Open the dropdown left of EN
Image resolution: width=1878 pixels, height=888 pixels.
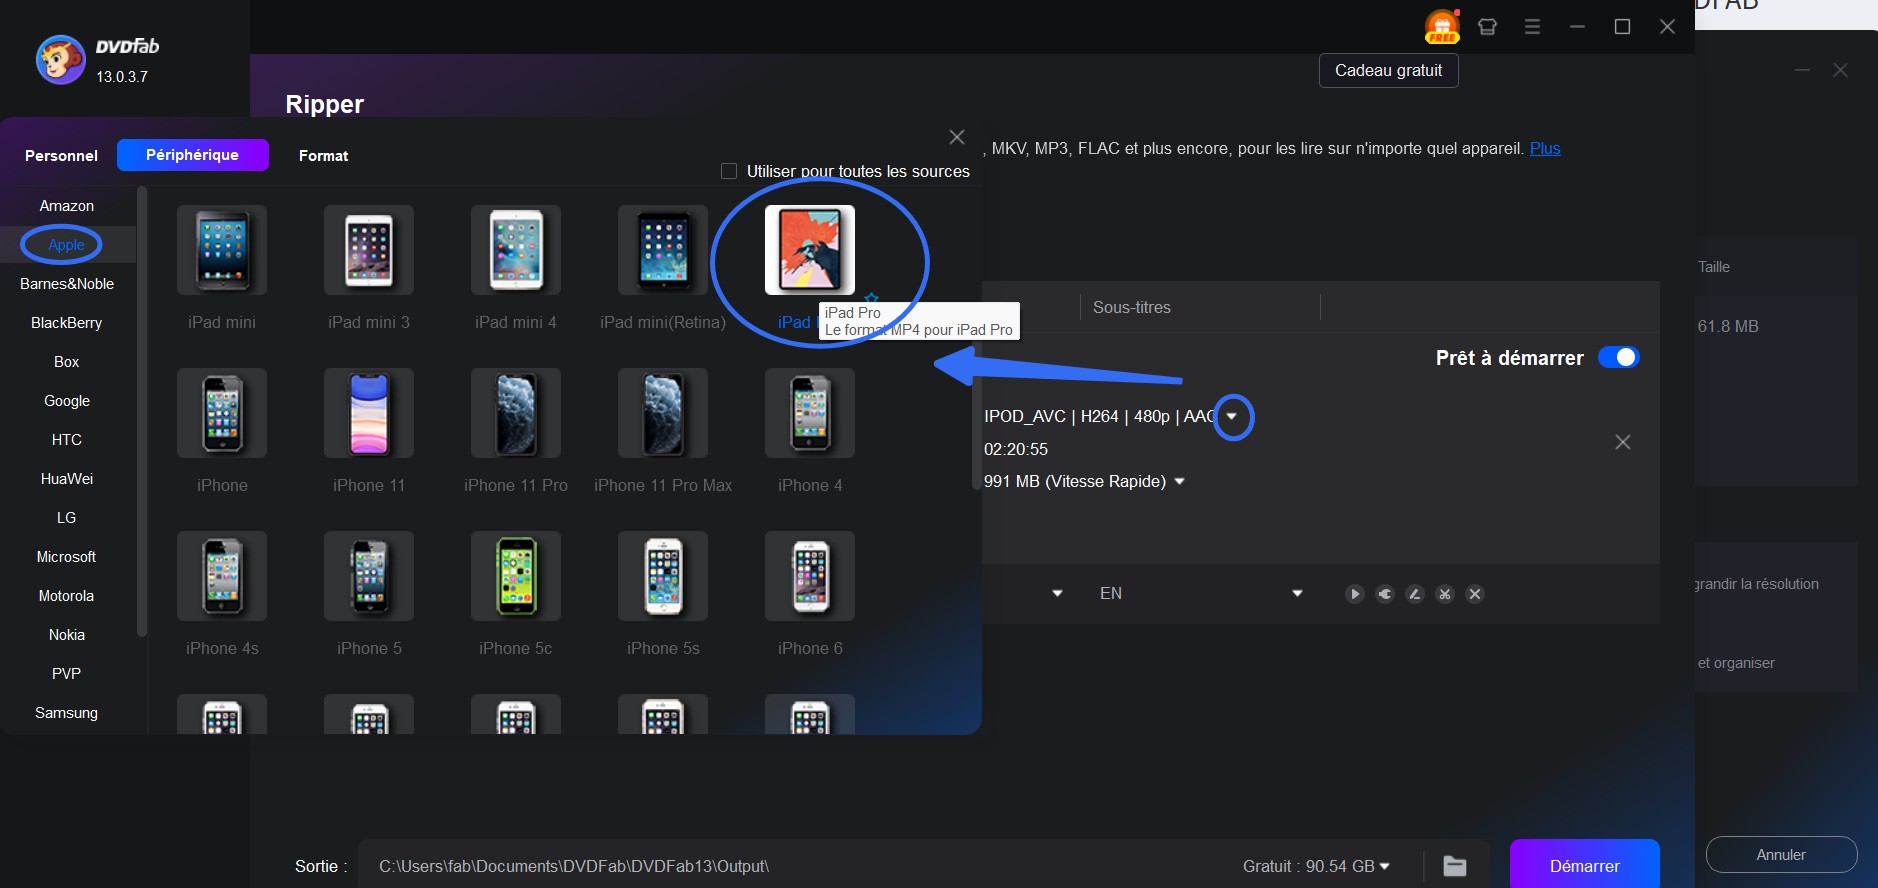pyautogui.click(x=1057, y=594)
